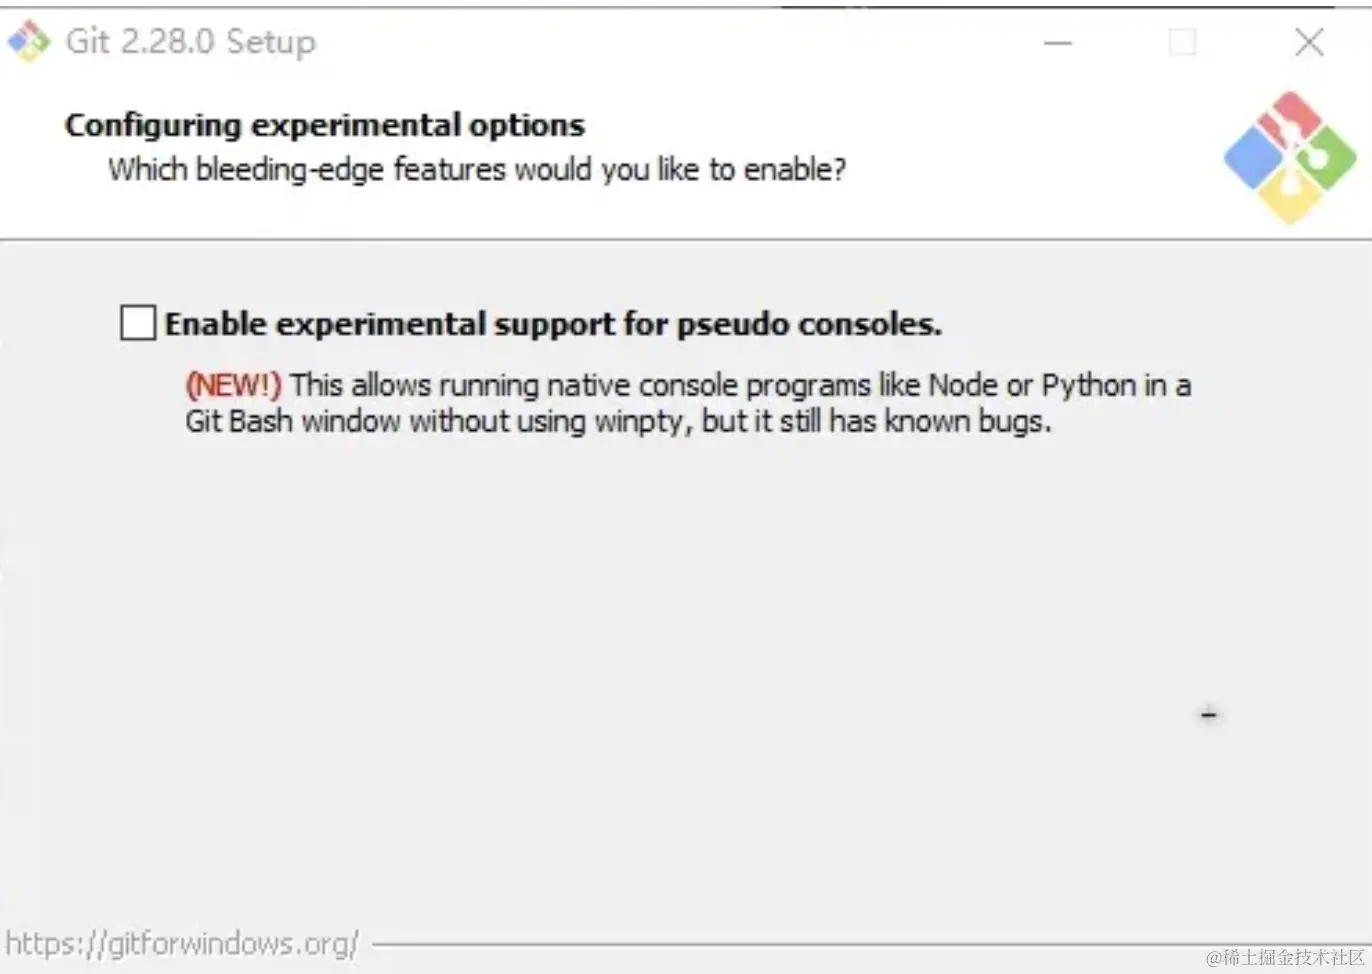Click the small dash mark in empty area
The height and width of the screenshot is (974, 1372).
click(1209, 715)
